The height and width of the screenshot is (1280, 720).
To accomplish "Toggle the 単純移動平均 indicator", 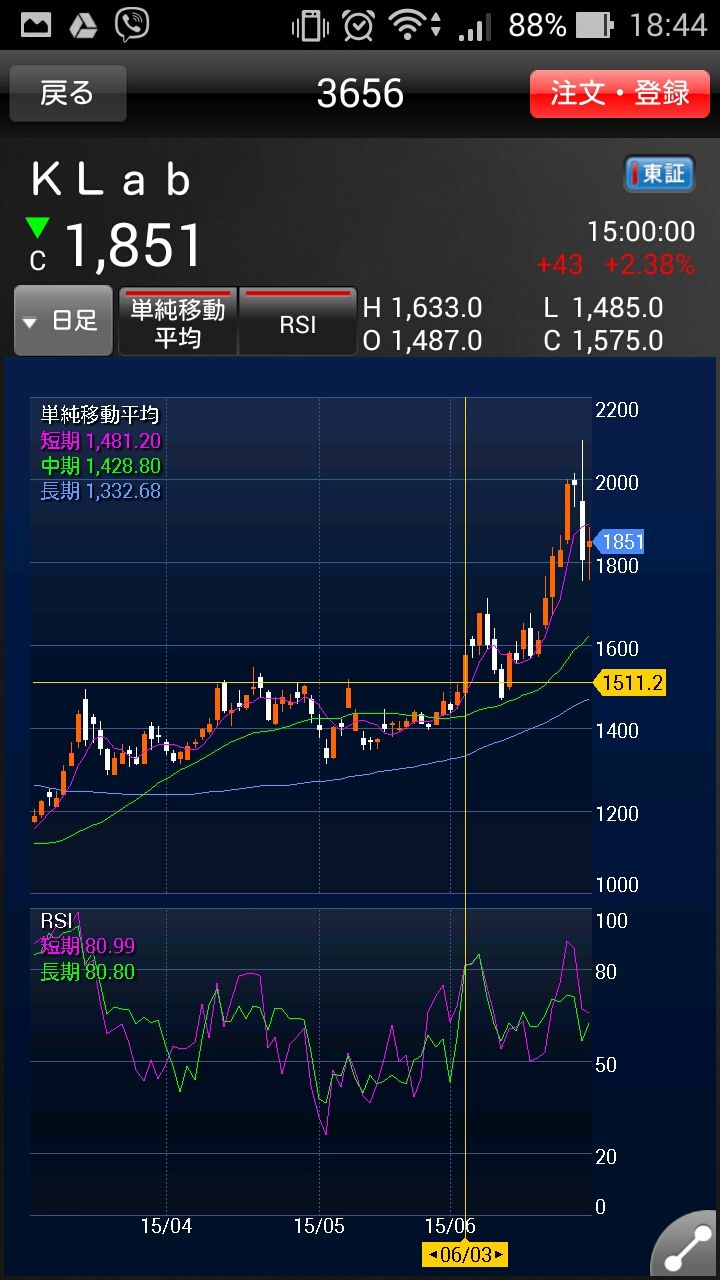I will 178,322.
